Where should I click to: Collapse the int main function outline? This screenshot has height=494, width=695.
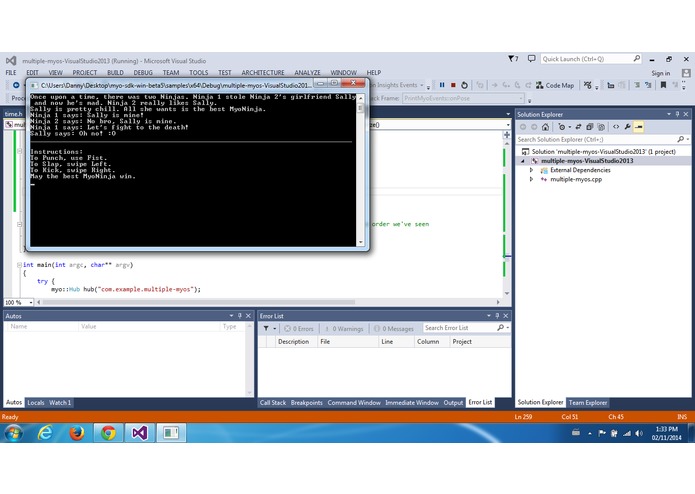(x=19, y=265)
